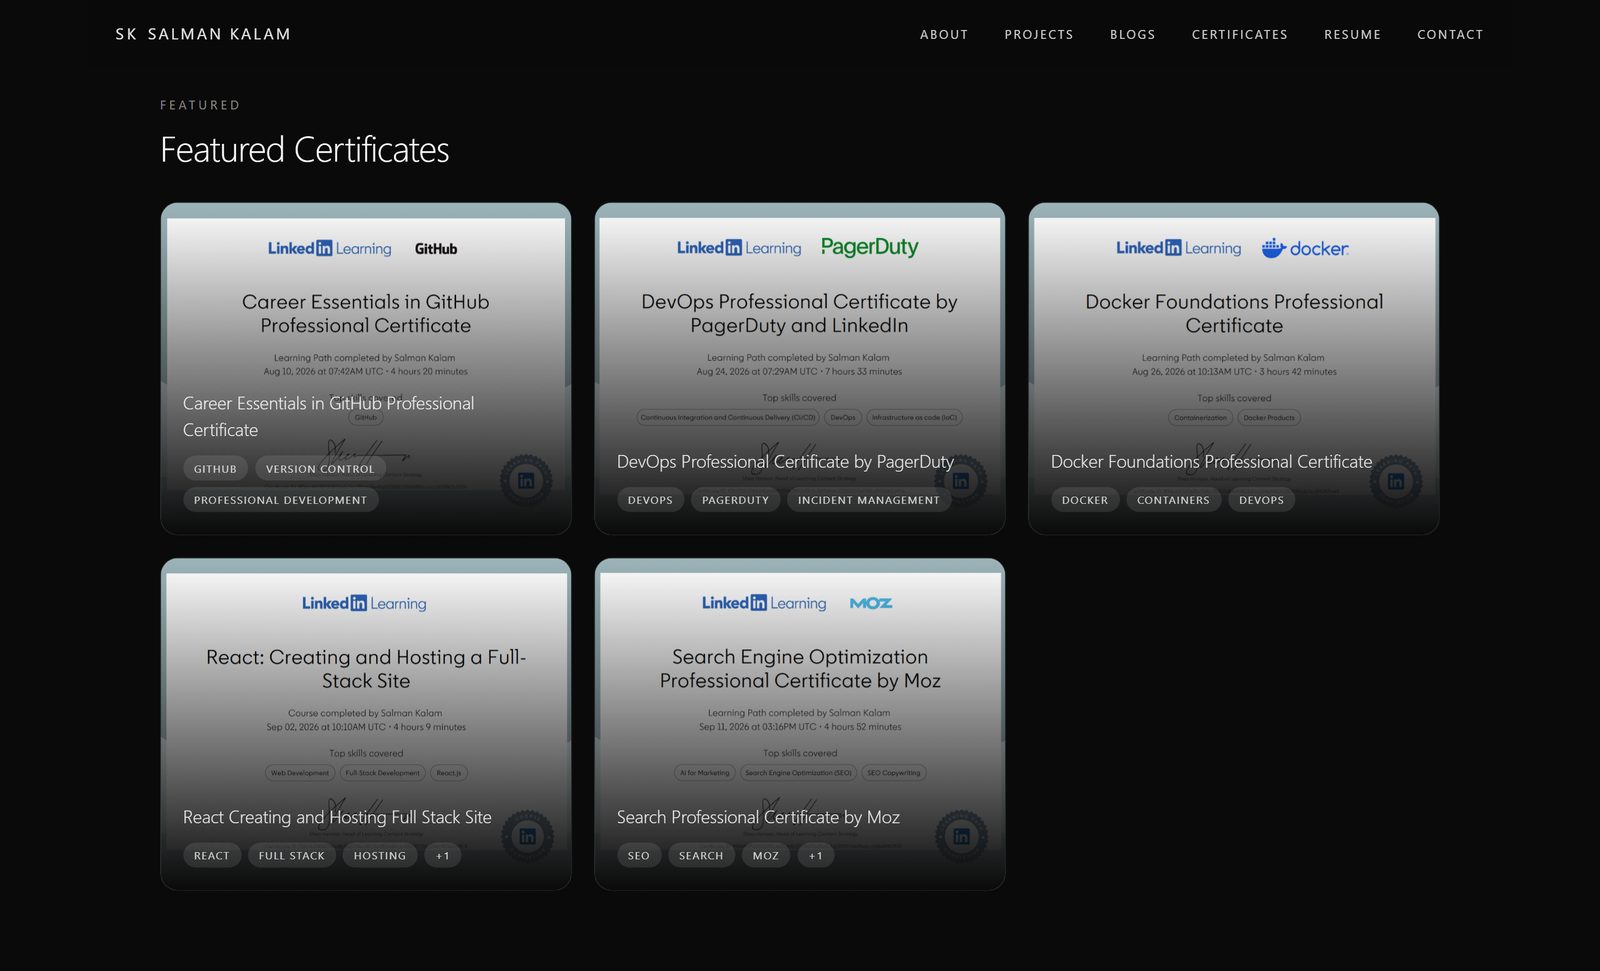Open the Blogs page
Image resolution: width=1600 pixels, height=971 pixels.
tap(1132, 34)
